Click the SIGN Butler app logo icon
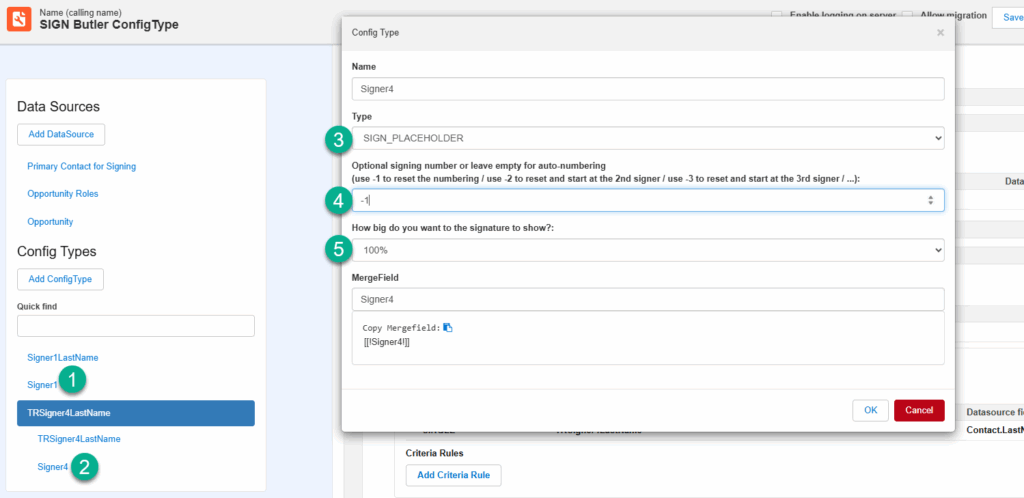The image size is (1024, 498). point(19,18)
